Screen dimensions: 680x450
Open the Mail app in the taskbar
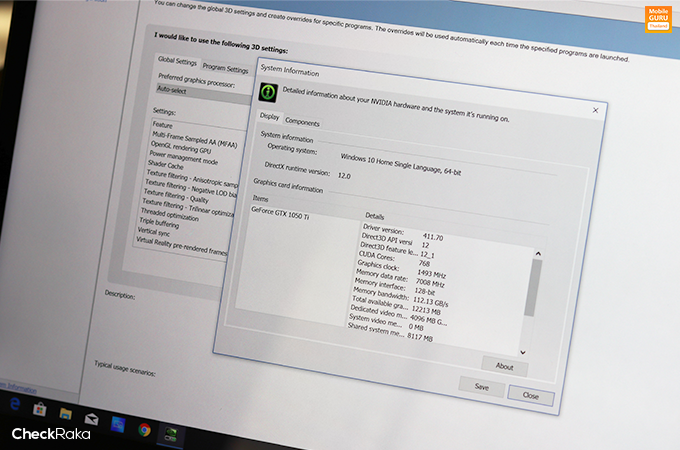point(92,417)
